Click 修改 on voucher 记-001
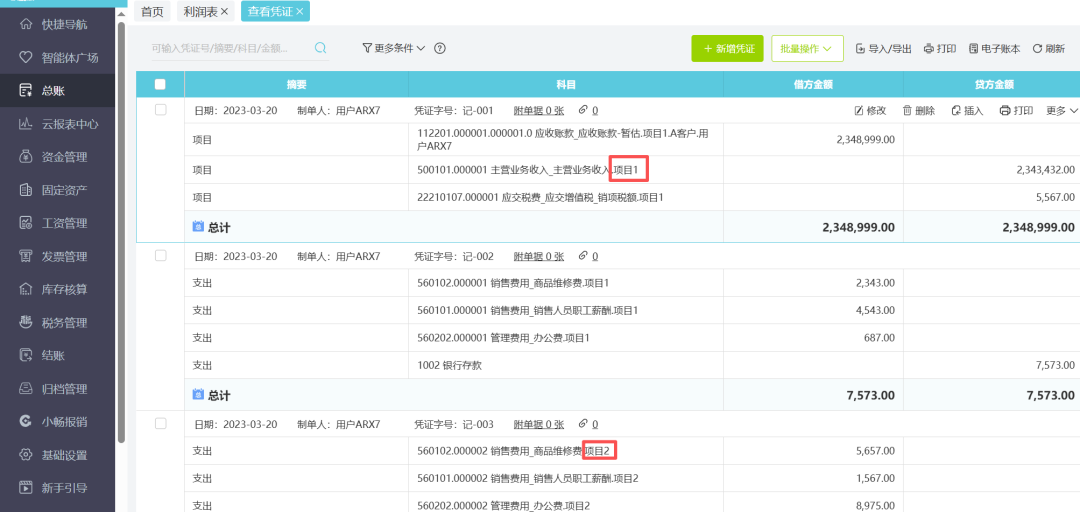 [870, 111]
